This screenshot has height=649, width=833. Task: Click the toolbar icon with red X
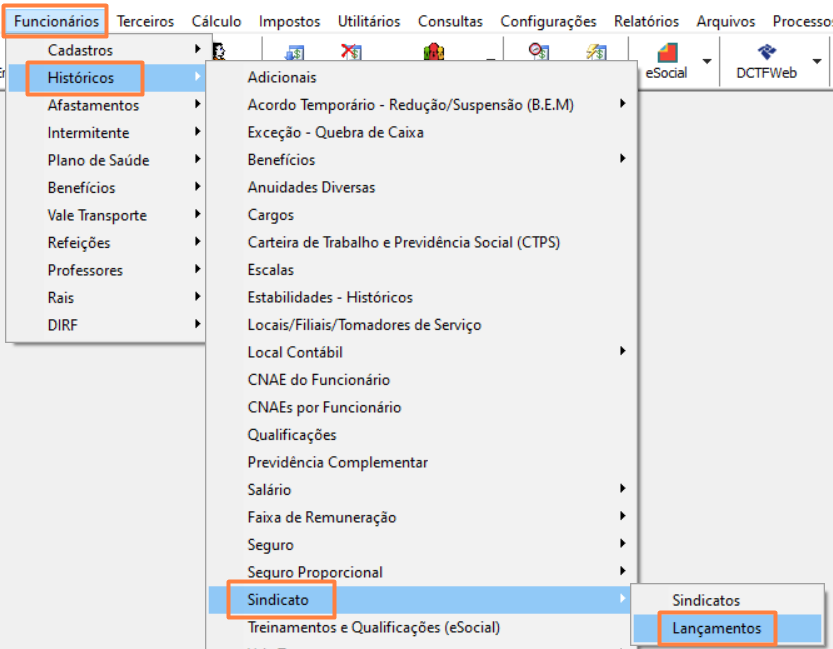click(351, 52)
